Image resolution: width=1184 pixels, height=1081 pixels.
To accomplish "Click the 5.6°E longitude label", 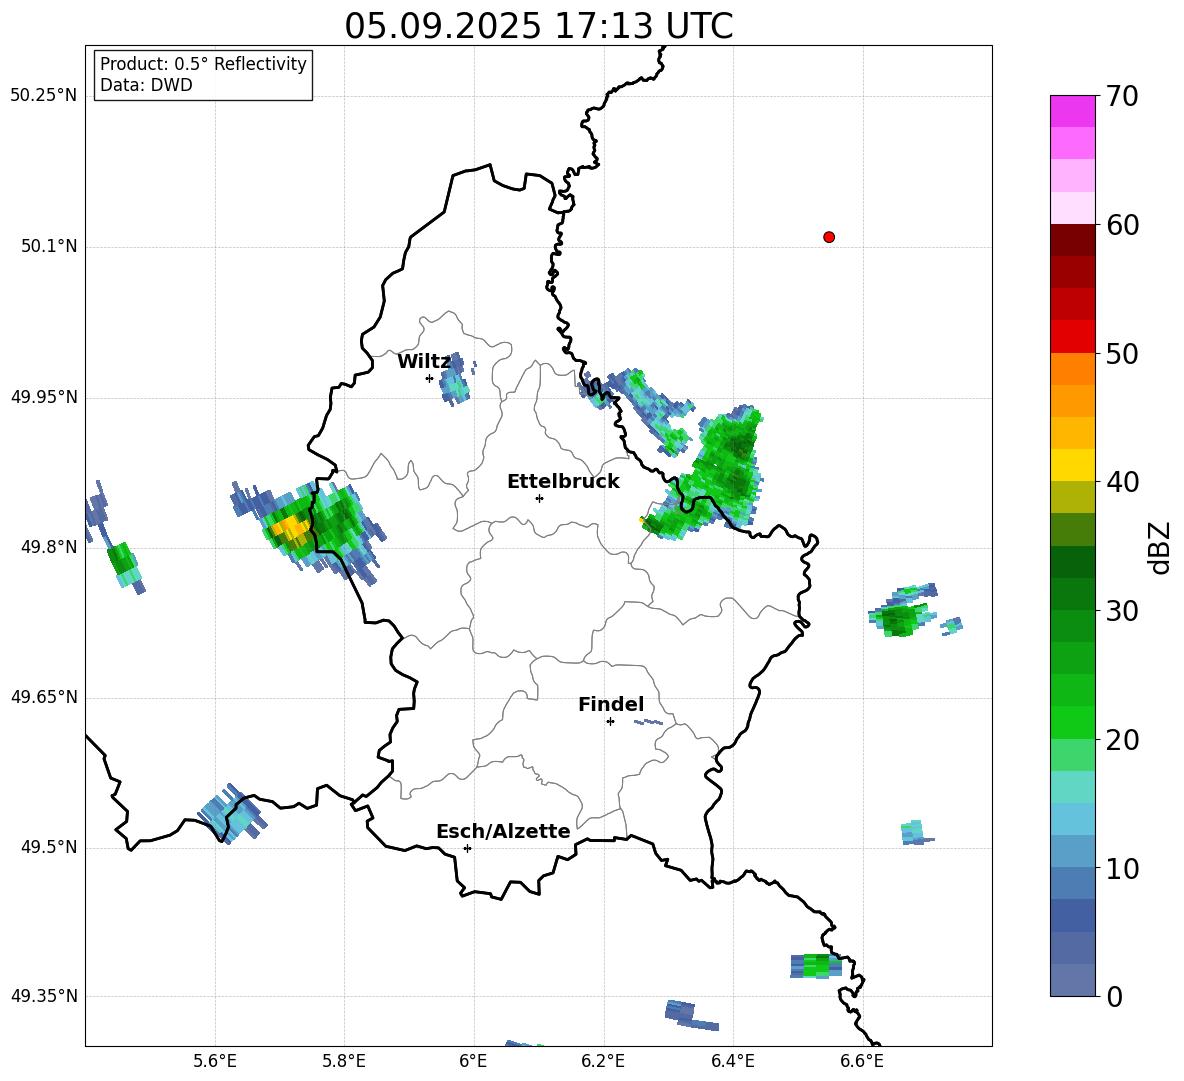I will pos(215,1061).
